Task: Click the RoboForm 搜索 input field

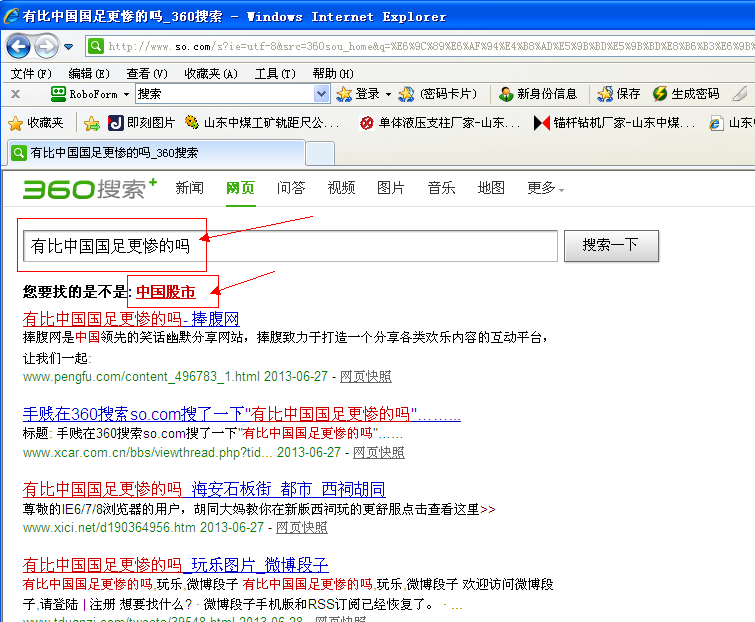Action: [x=224, y=94]
